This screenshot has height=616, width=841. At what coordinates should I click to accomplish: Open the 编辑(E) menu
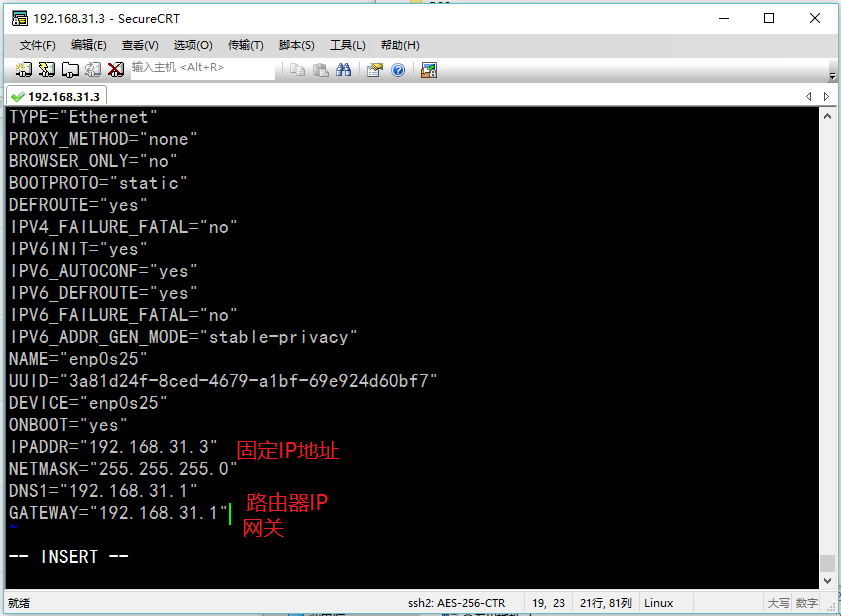88,46
